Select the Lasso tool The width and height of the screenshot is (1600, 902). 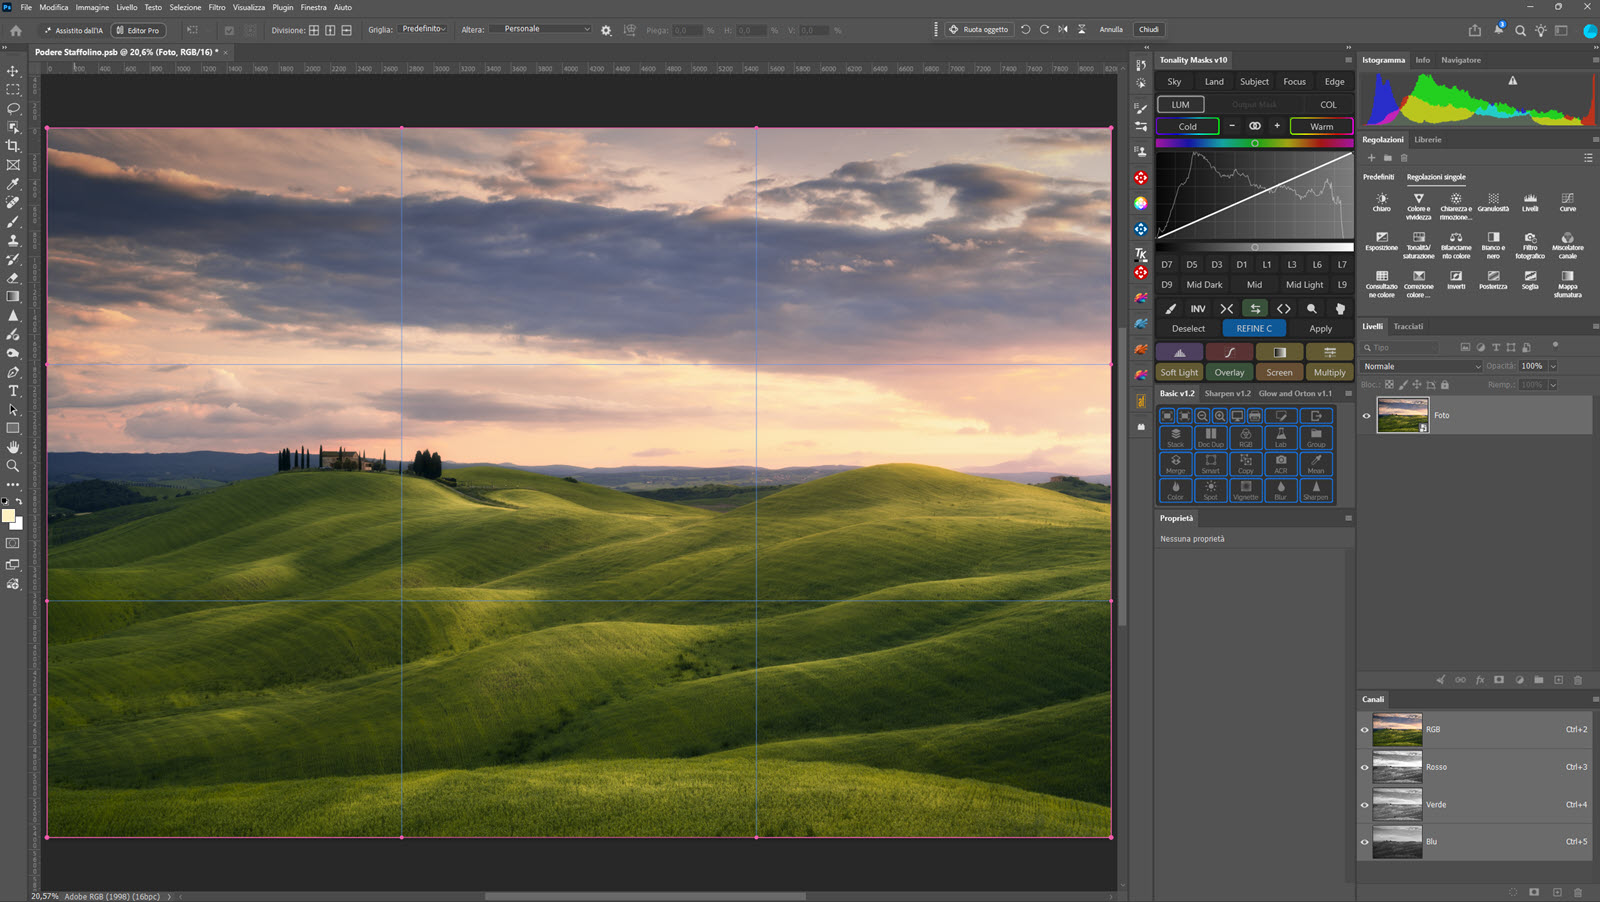(x=13, y=108)
